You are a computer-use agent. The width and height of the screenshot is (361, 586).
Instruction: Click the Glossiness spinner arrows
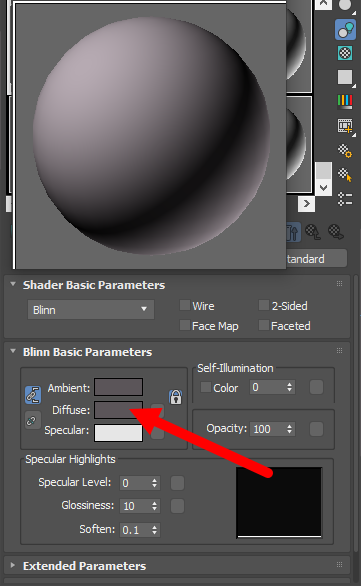(155, 506)
